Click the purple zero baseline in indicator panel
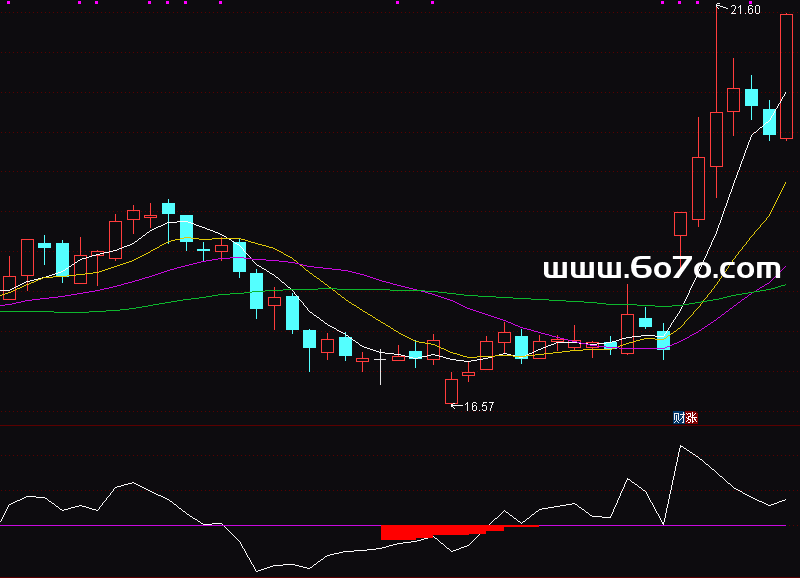Screen dimensions: 800x578 [x=150, y=525]
